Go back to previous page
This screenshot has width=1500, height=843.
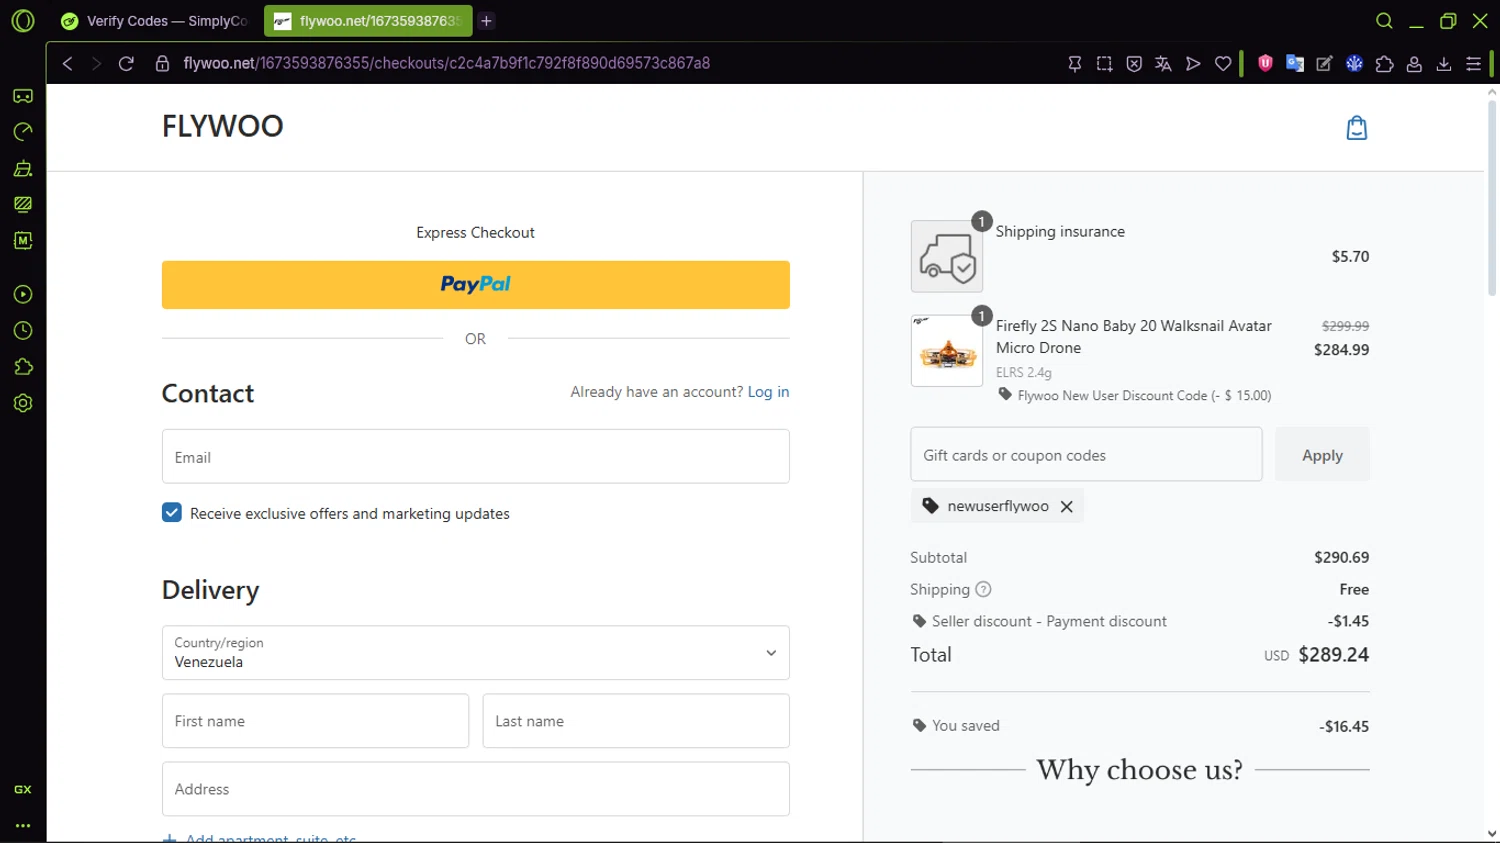coord(67,63)
